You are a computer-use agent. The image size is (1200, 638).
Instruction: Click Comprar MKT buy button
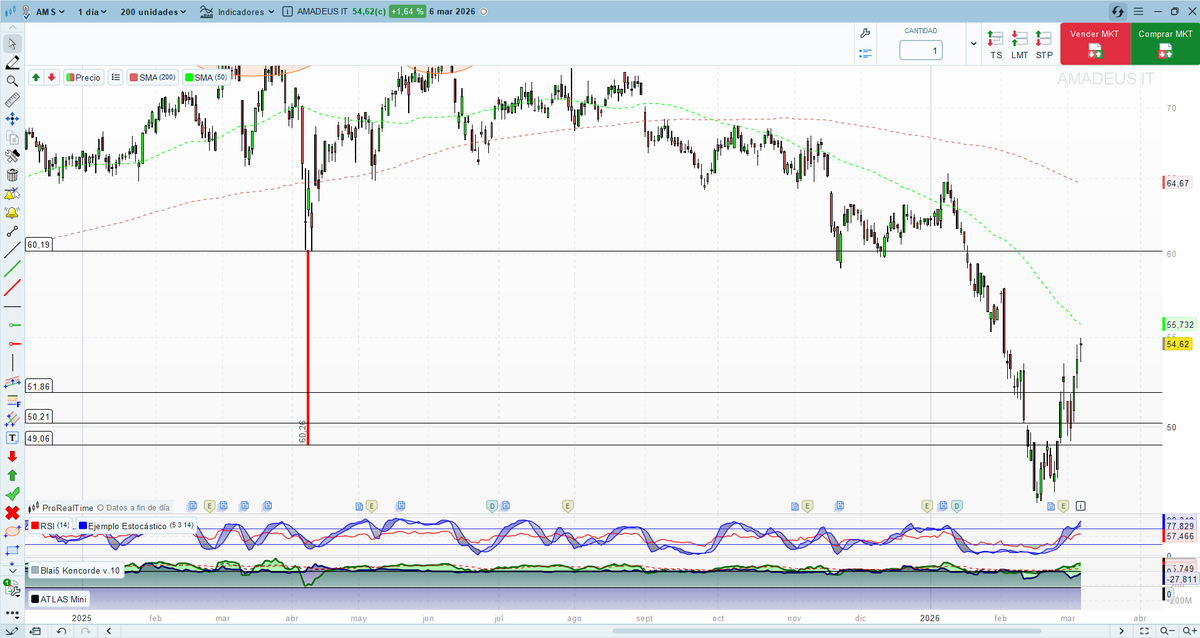coord(1165,44)
